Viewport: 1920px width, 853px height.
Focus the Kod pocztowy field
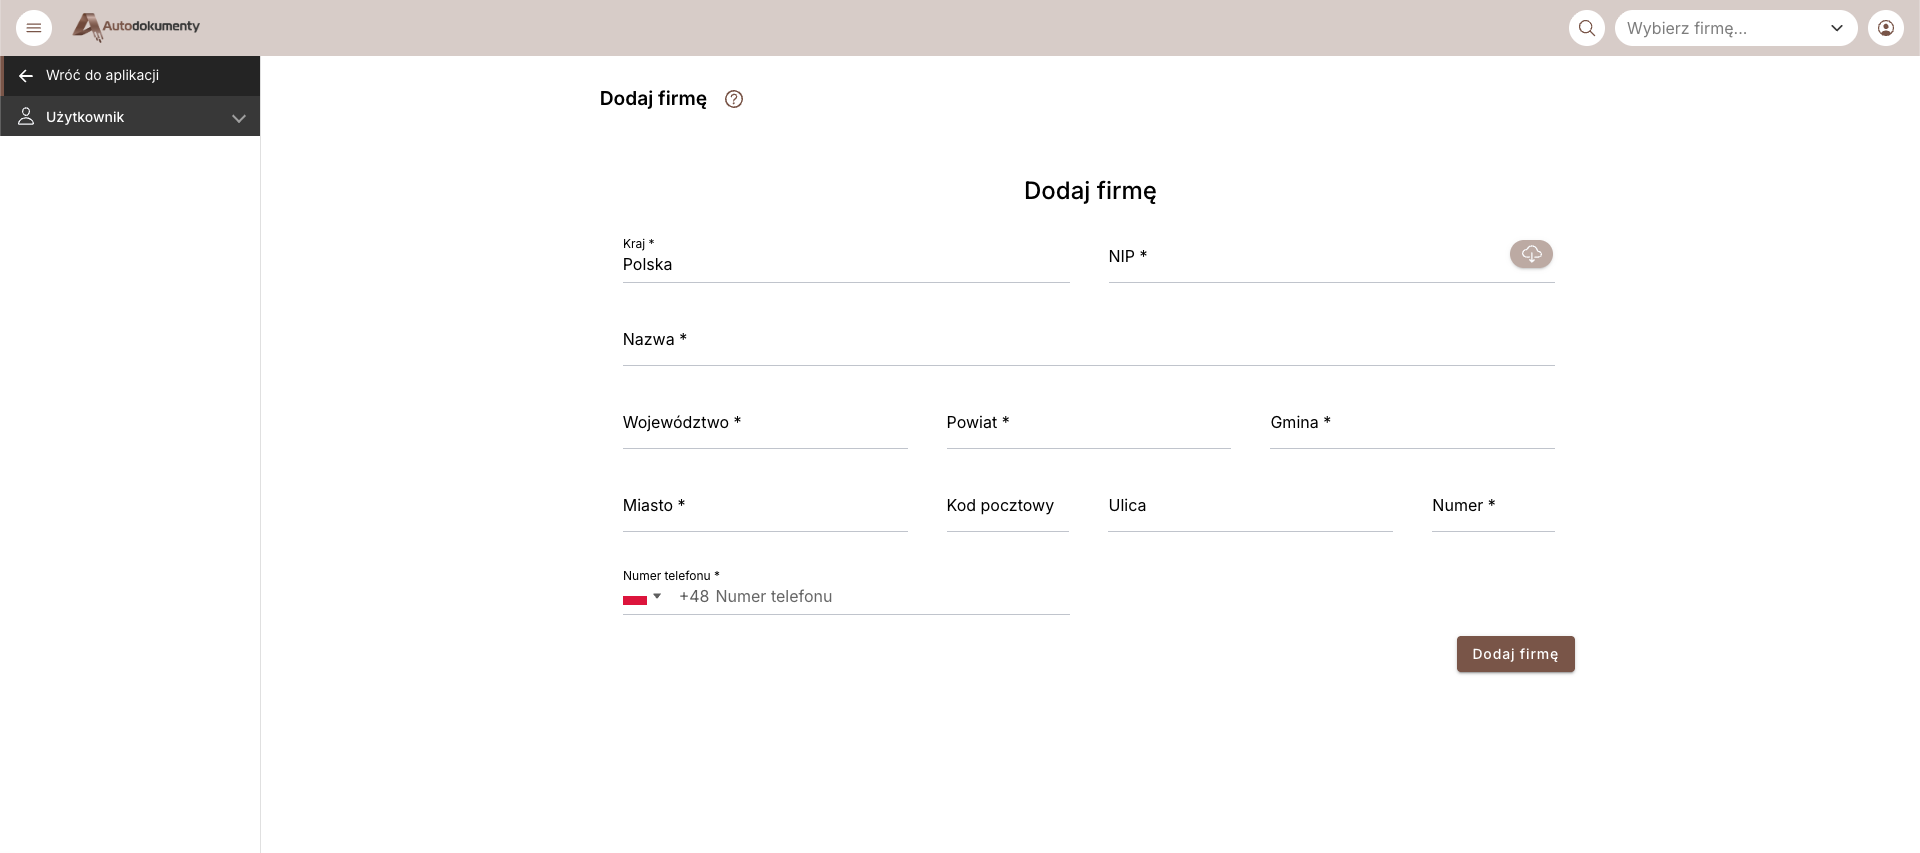[x=1008, y=507]
